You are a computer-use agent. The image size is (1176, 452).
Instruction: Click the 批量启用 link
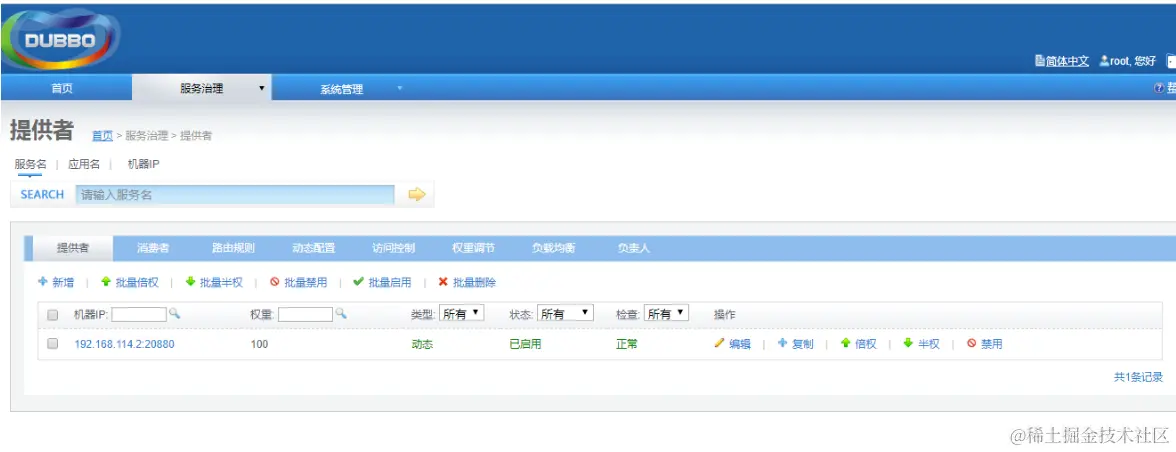390,283
